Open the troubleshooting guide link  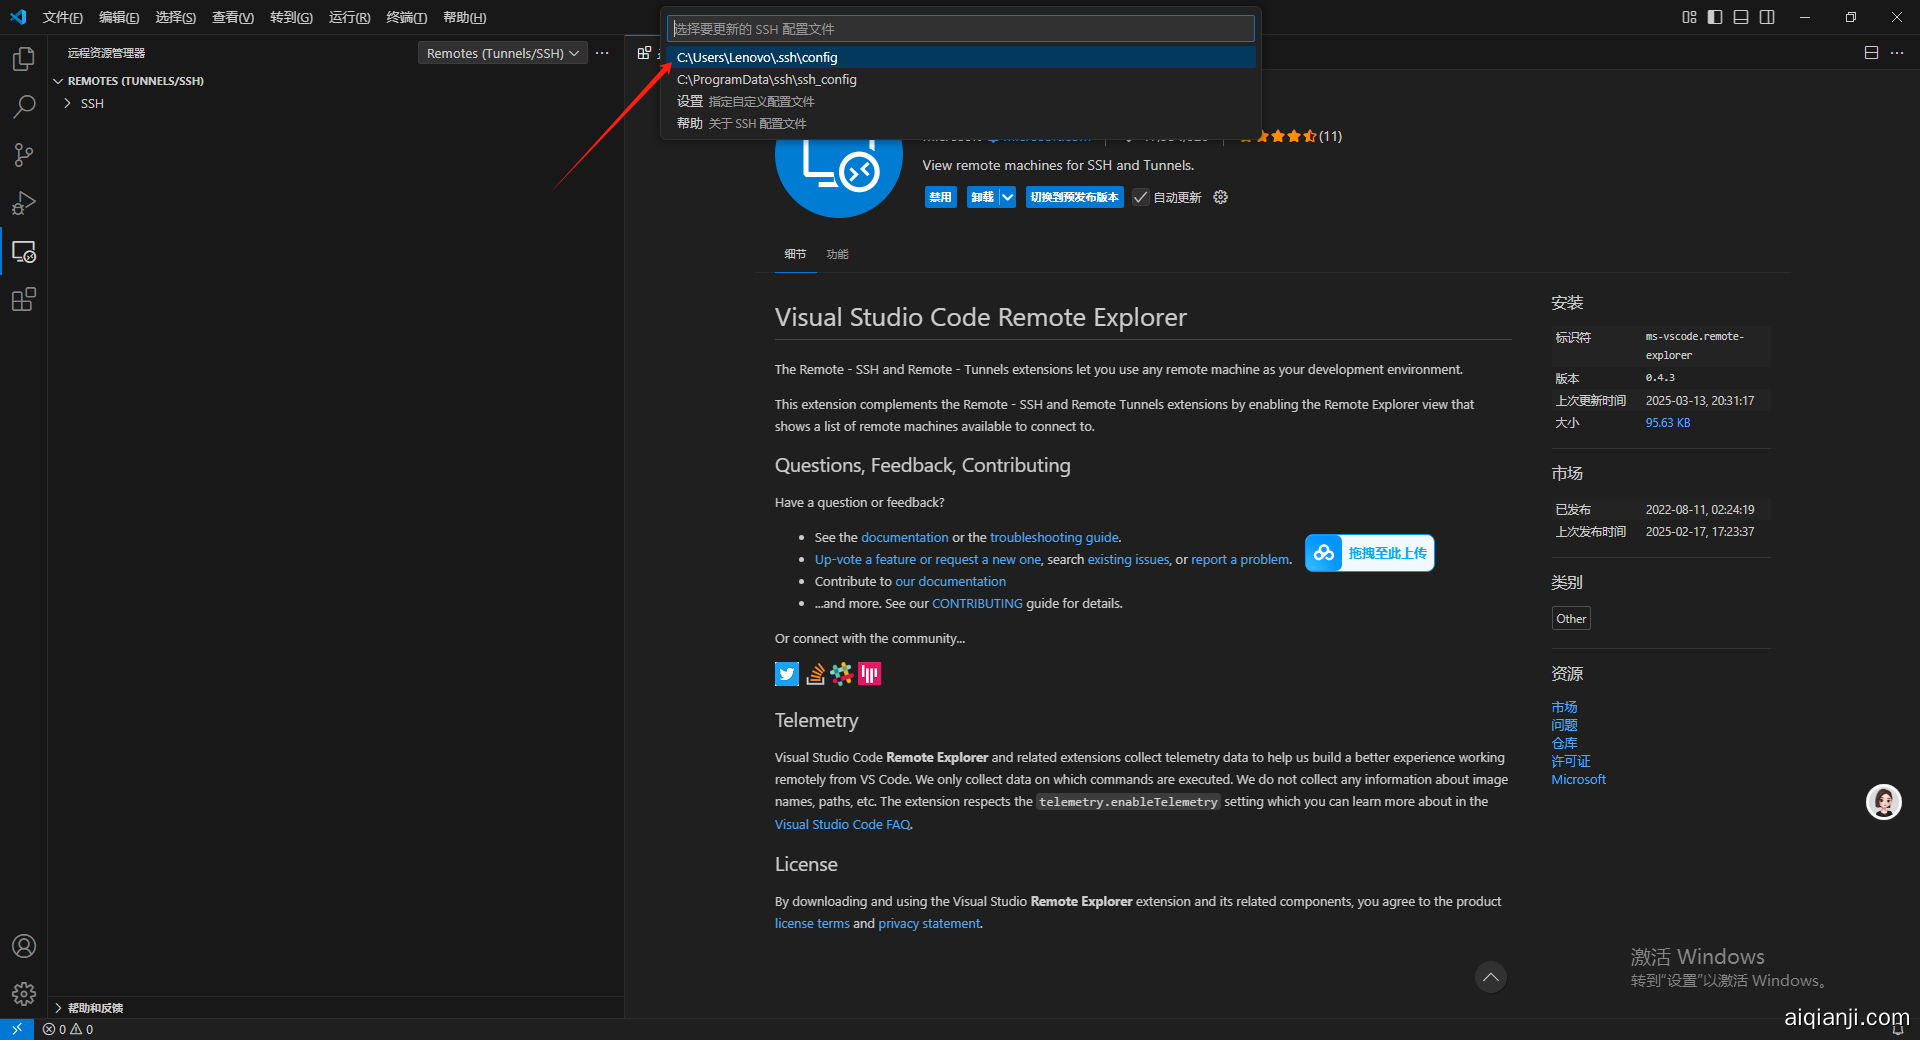(1054, 537)
